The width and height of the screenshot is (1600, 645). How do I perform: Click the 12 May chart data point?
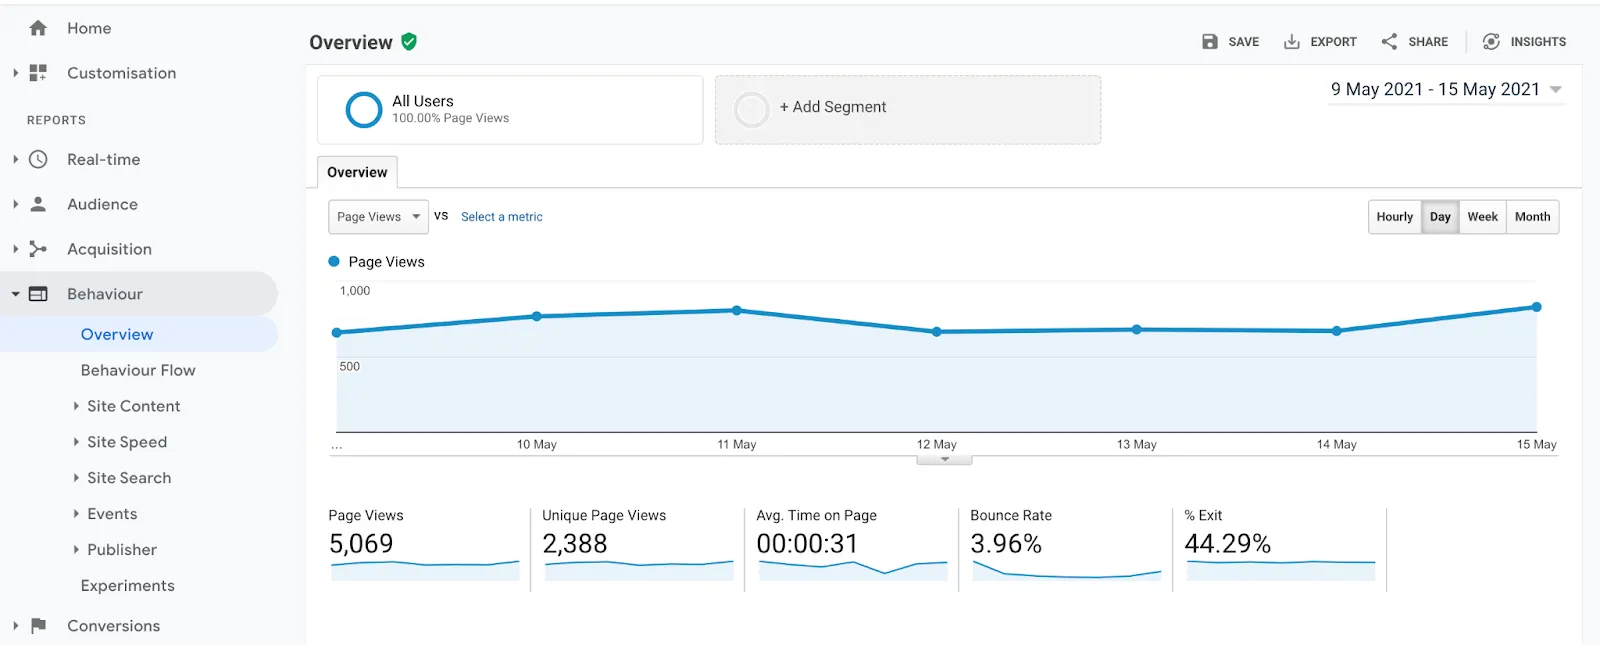(937, 331)
